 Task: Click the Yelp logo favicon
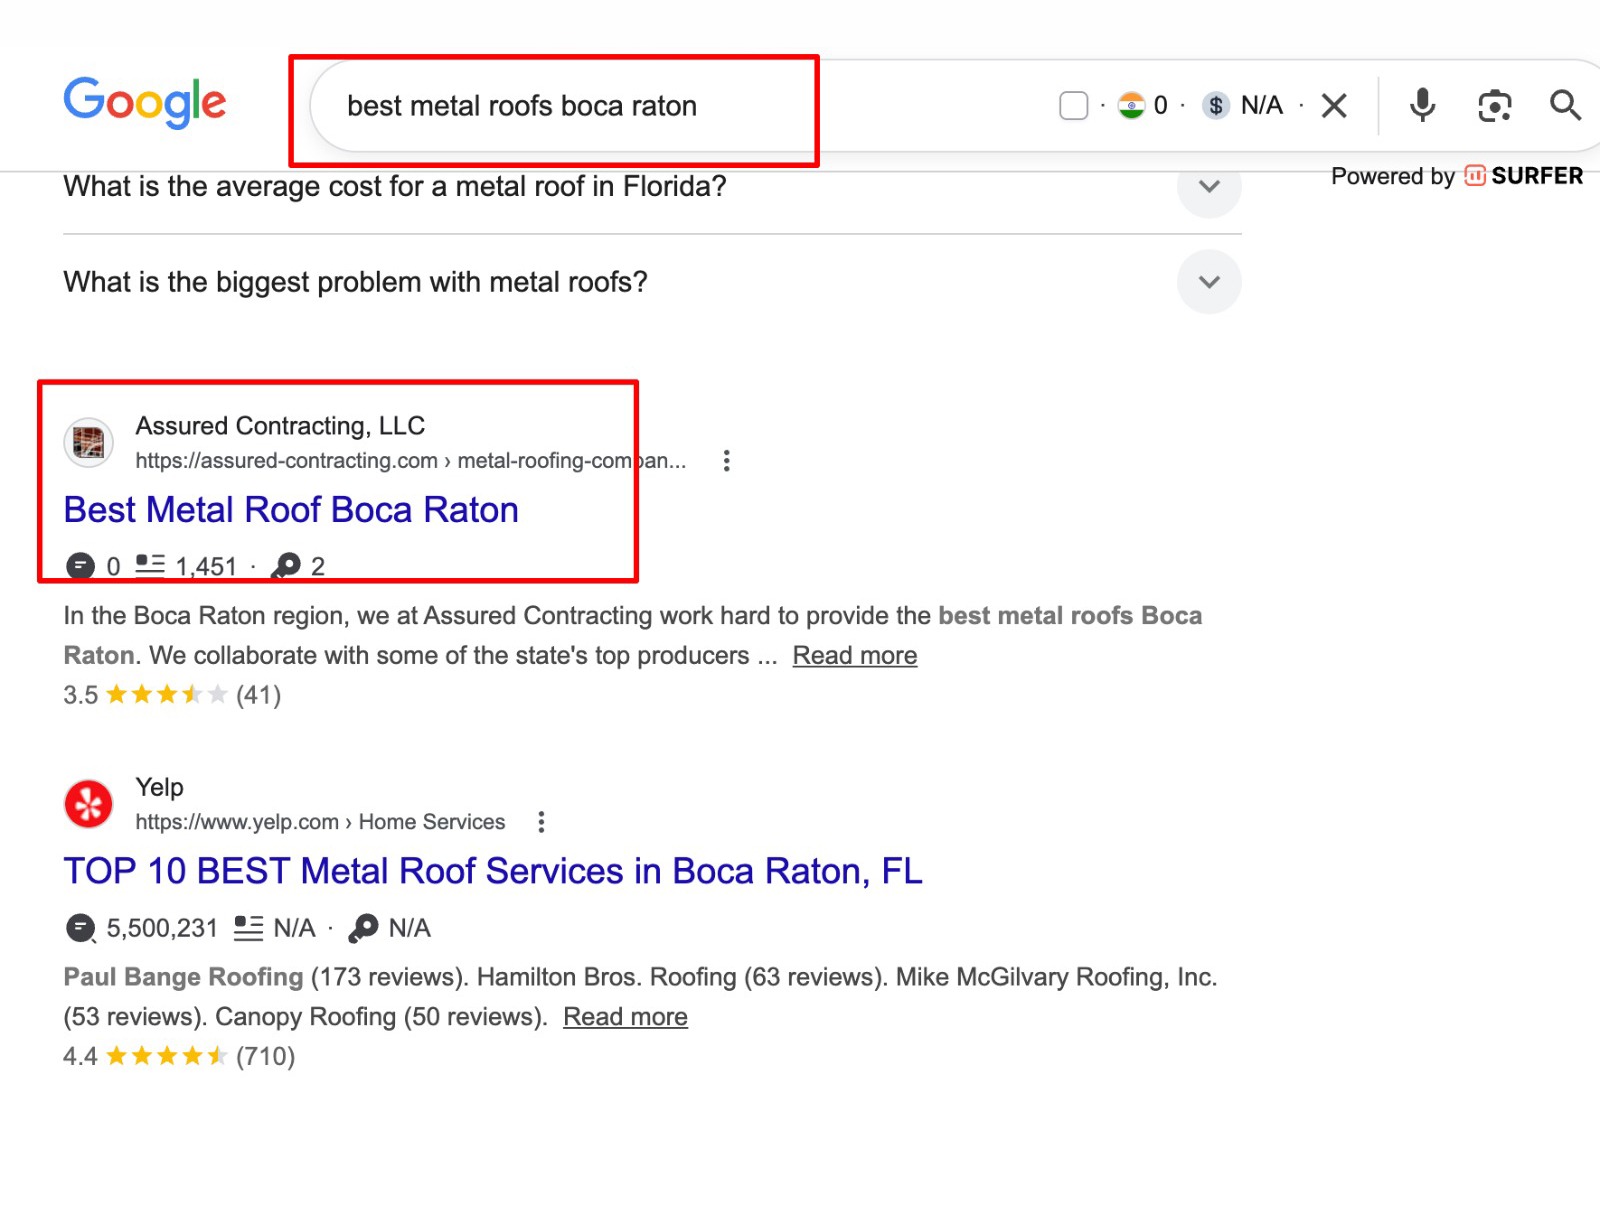coord(89,804)
